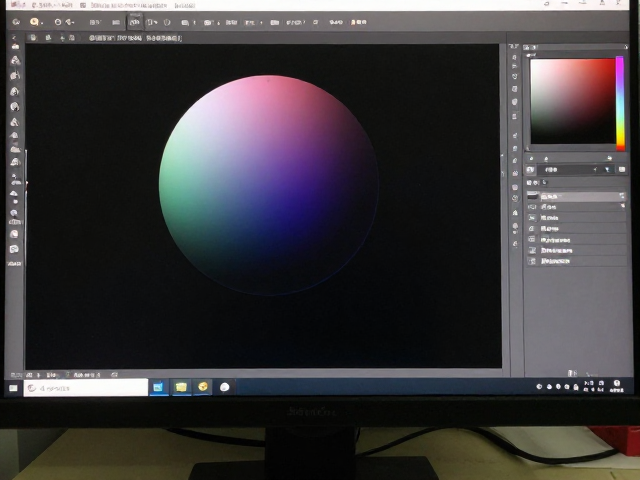
Task: Open the orange round app icon in taskbar
Action: click(x=203, y=387)
